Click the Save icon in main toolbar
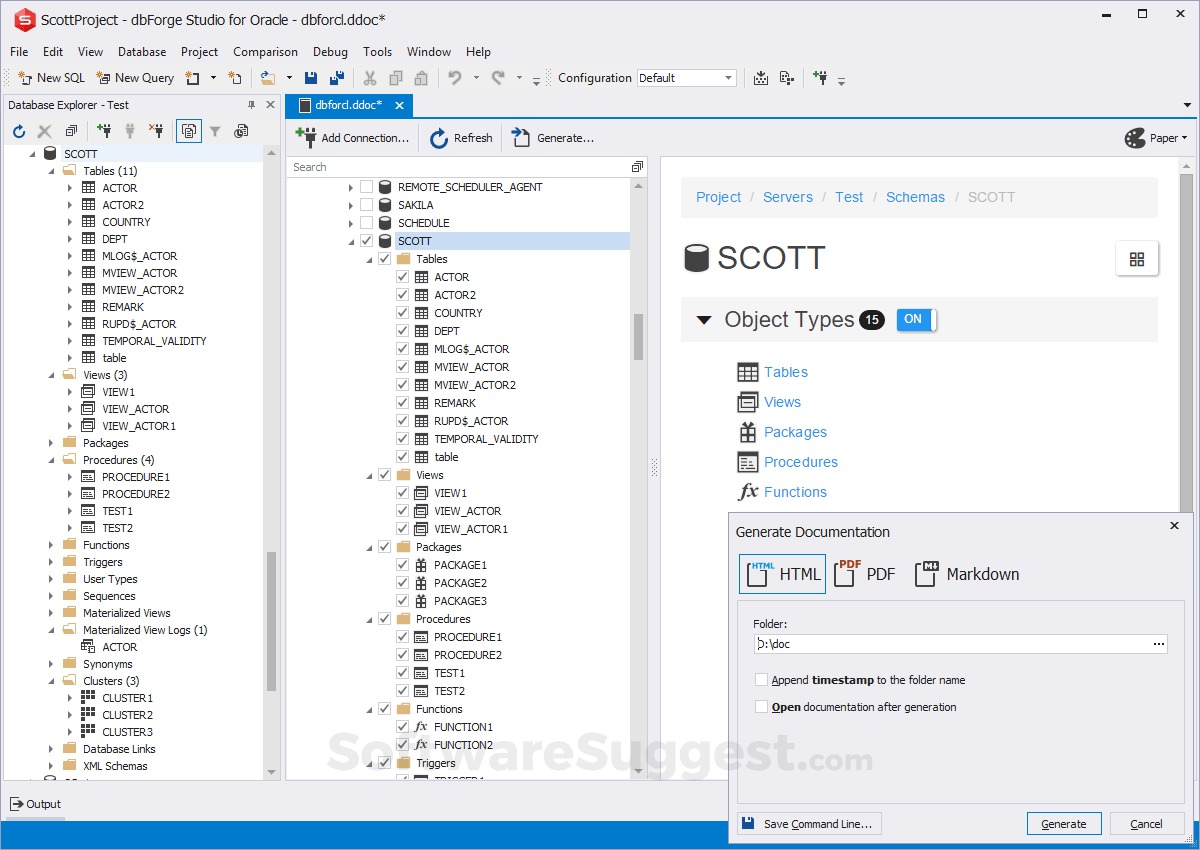This screenshot has height=850, width=1200. click(x=311, y=78)
